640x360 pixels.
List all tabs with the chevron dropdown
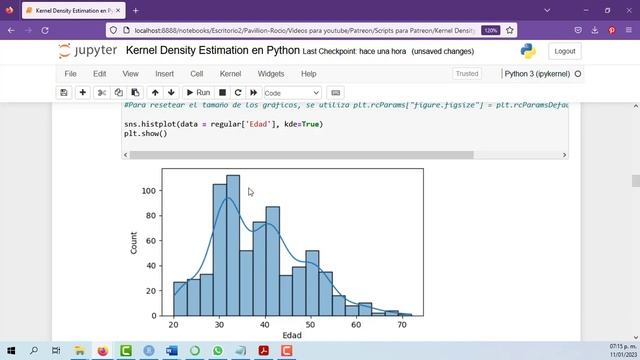click(547, 10)
